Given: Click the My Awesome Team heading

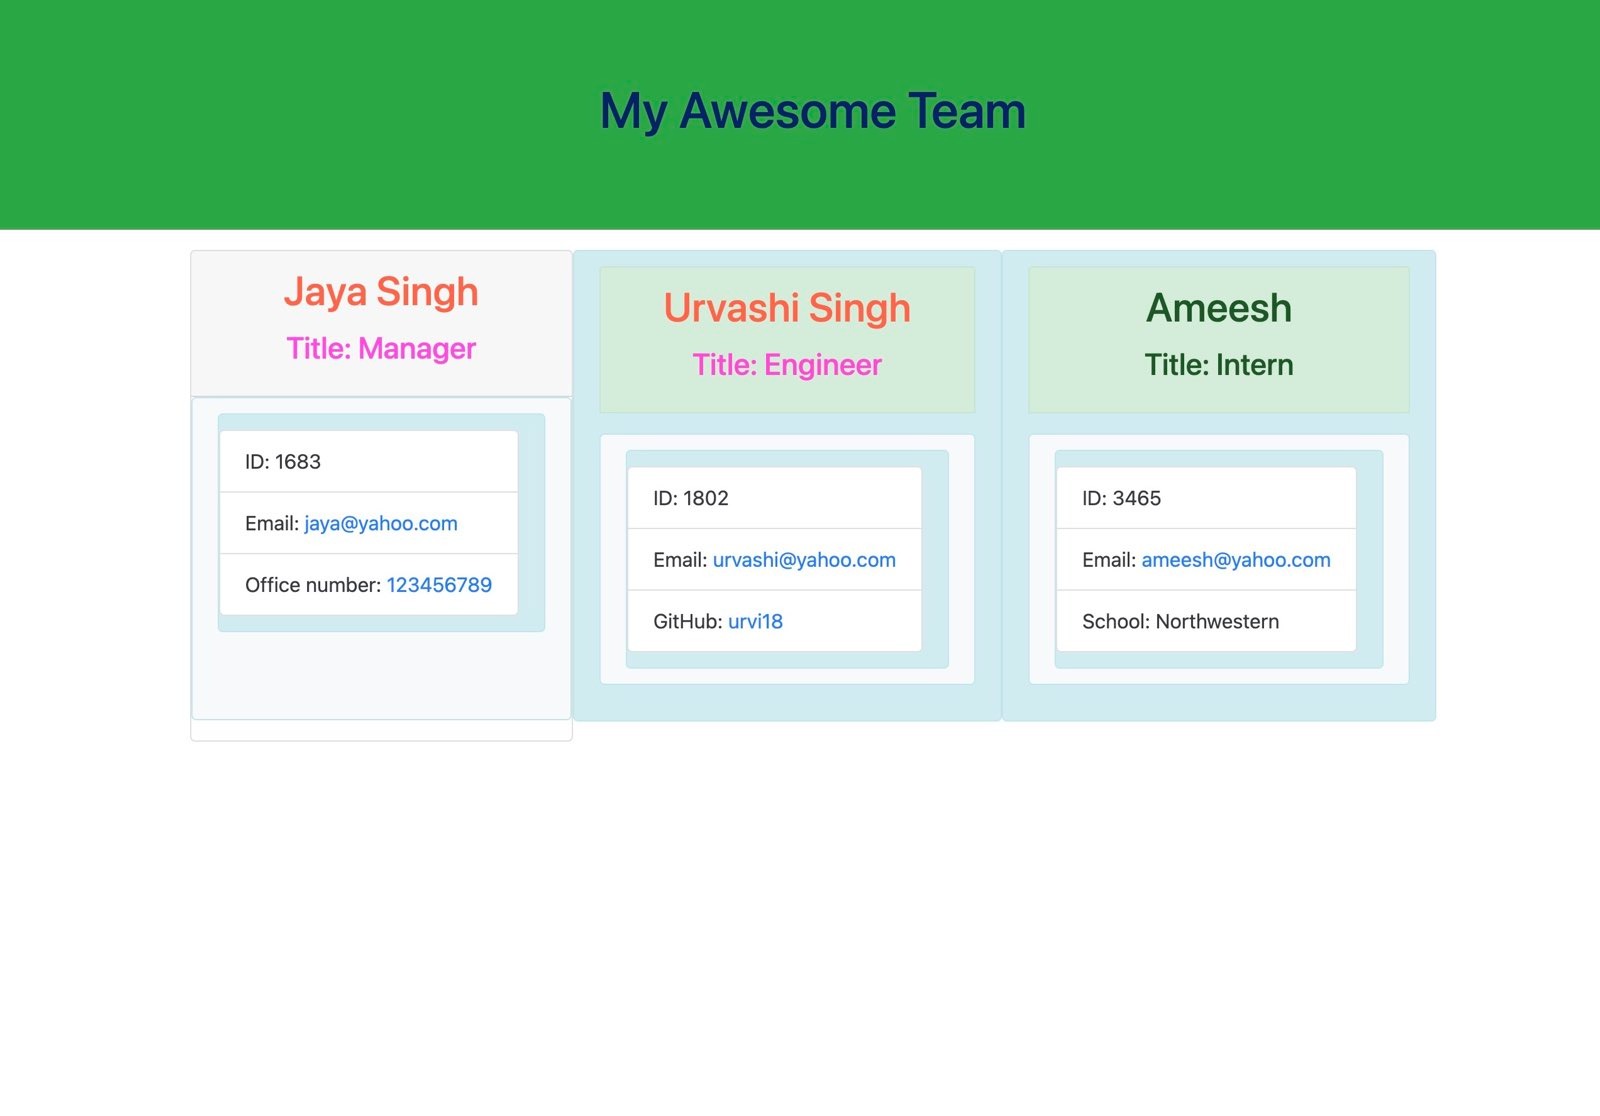Looking at the screenshot, I should 812,111.
